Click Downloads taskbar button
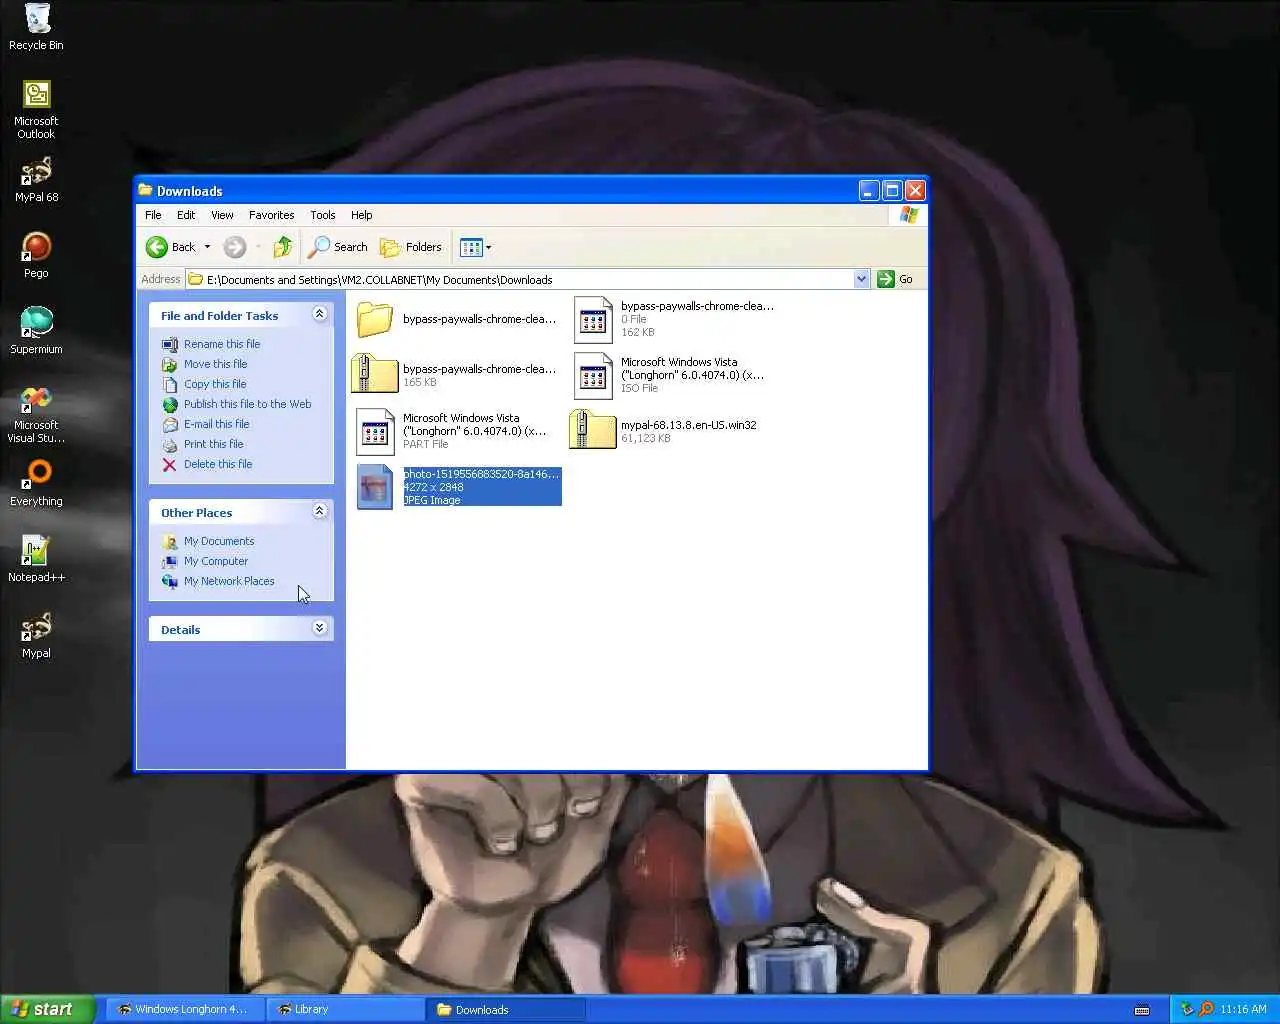1280x1024 pixels. [x=505, y=1009]
